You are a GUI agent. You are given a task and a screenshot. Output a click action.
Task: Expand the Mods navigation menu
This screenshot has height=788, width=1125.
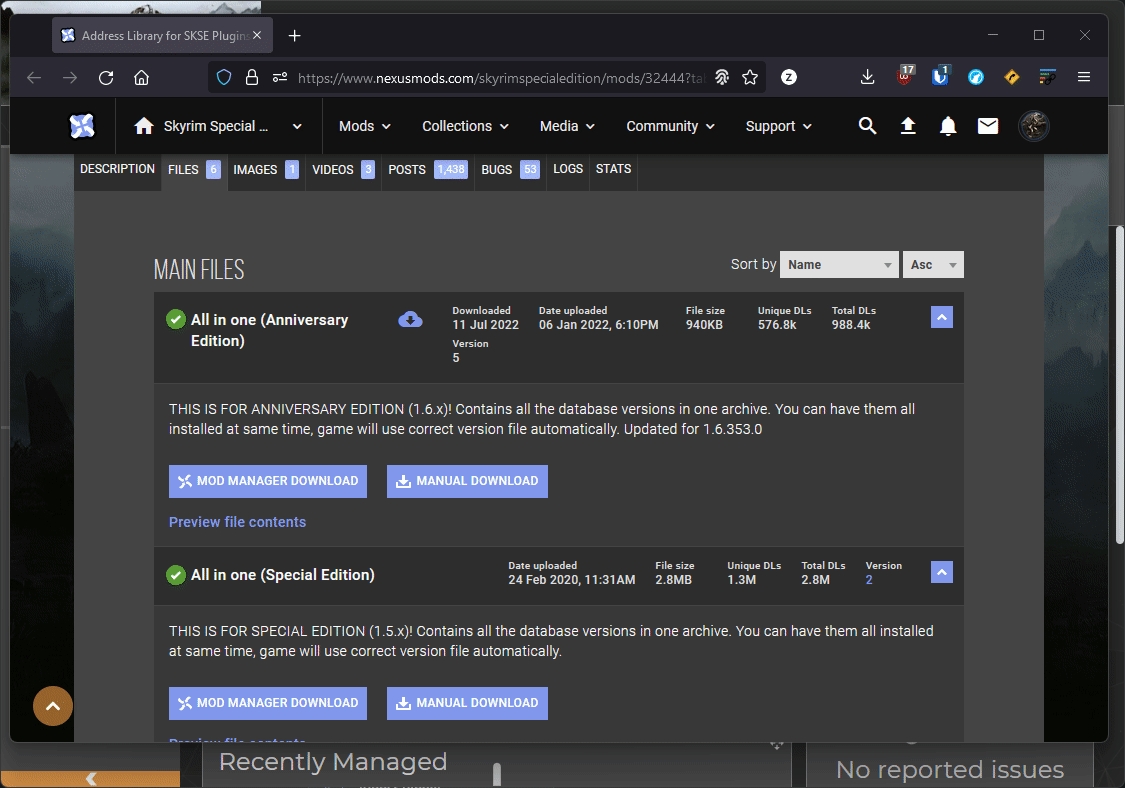click(364, 126)
